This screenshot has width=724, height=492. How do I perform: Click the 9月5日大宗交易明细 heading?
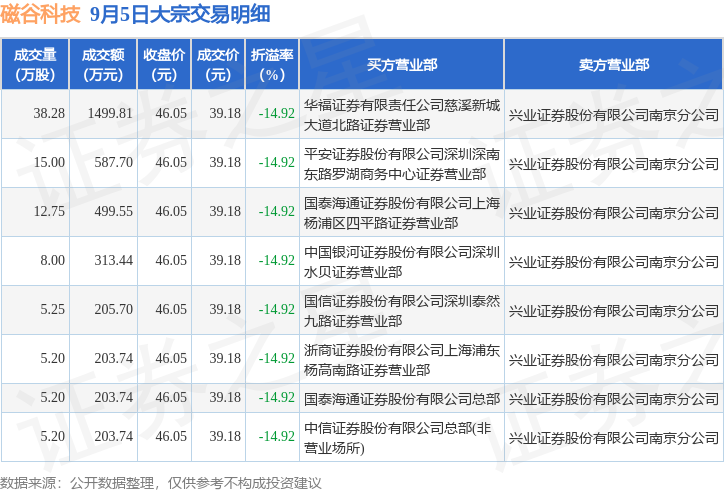(180, 14)
